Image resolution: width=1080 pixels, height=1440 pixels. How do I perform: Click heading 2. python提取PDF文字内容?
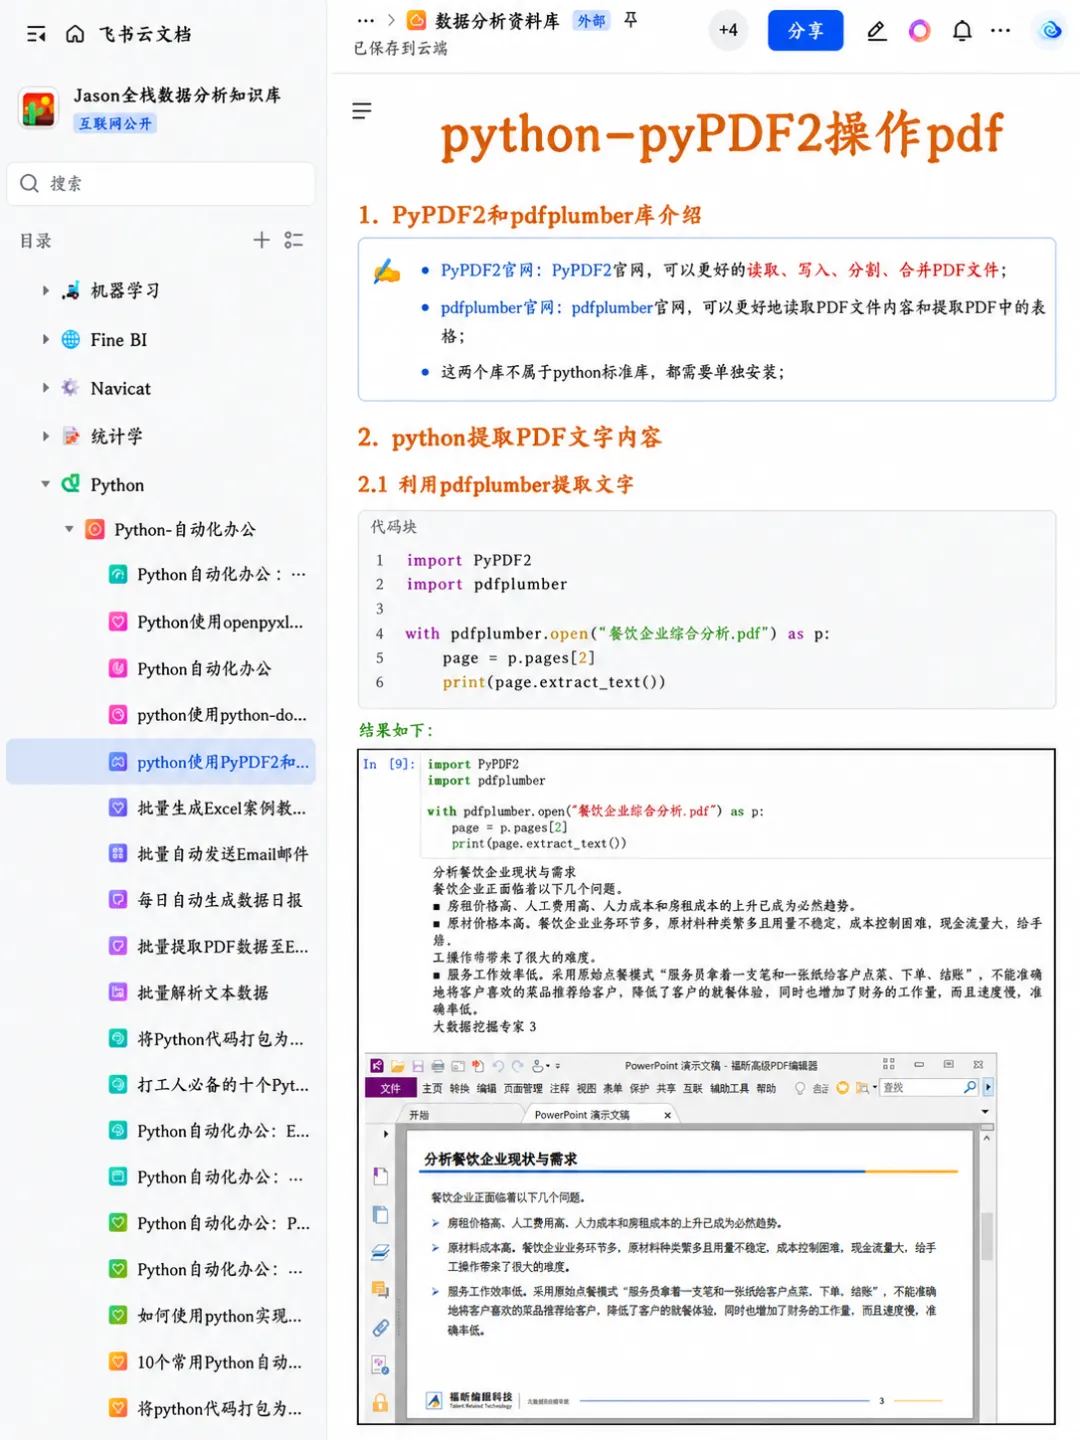click(510, 437)
